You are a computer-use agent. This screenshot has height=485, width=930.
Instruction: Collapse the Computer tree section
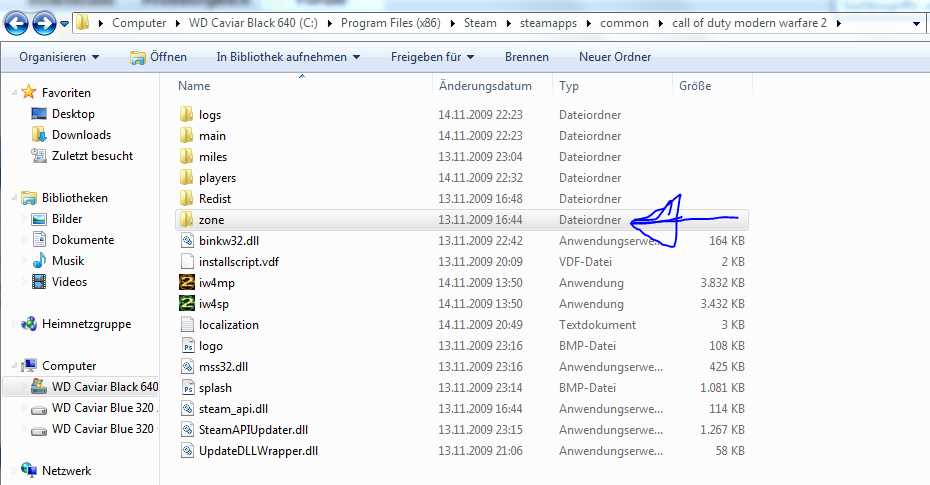[14, 366]
